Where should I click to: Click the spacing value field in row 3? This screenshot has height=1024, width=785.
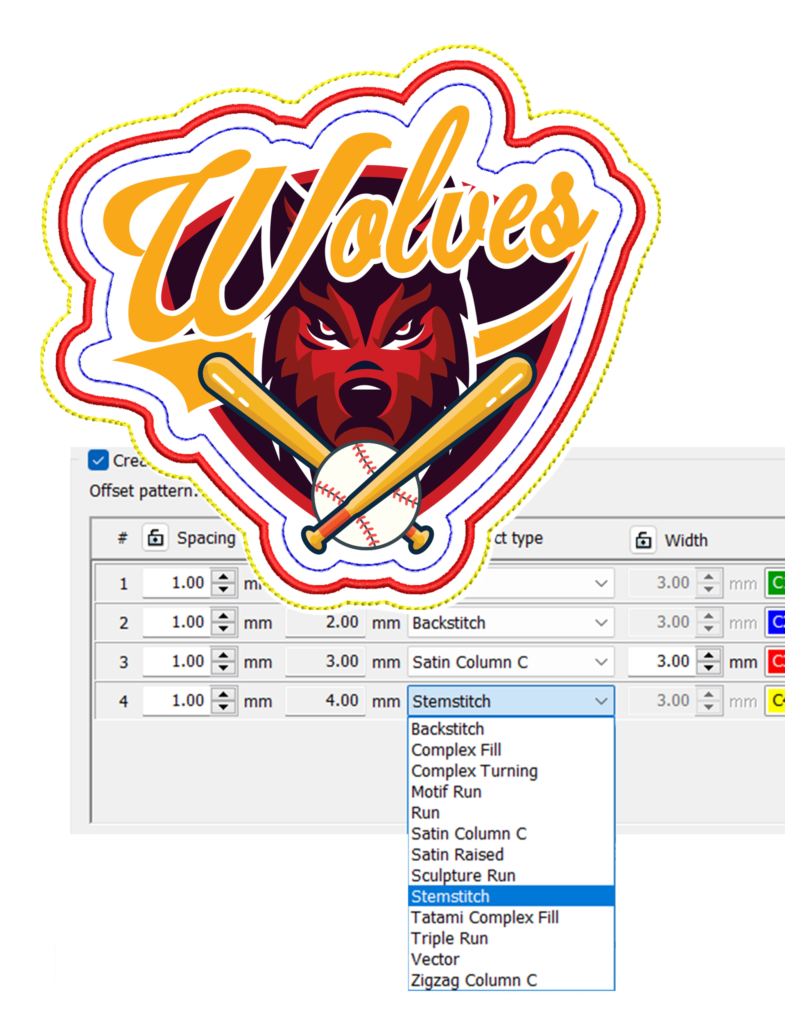point(176,661)
